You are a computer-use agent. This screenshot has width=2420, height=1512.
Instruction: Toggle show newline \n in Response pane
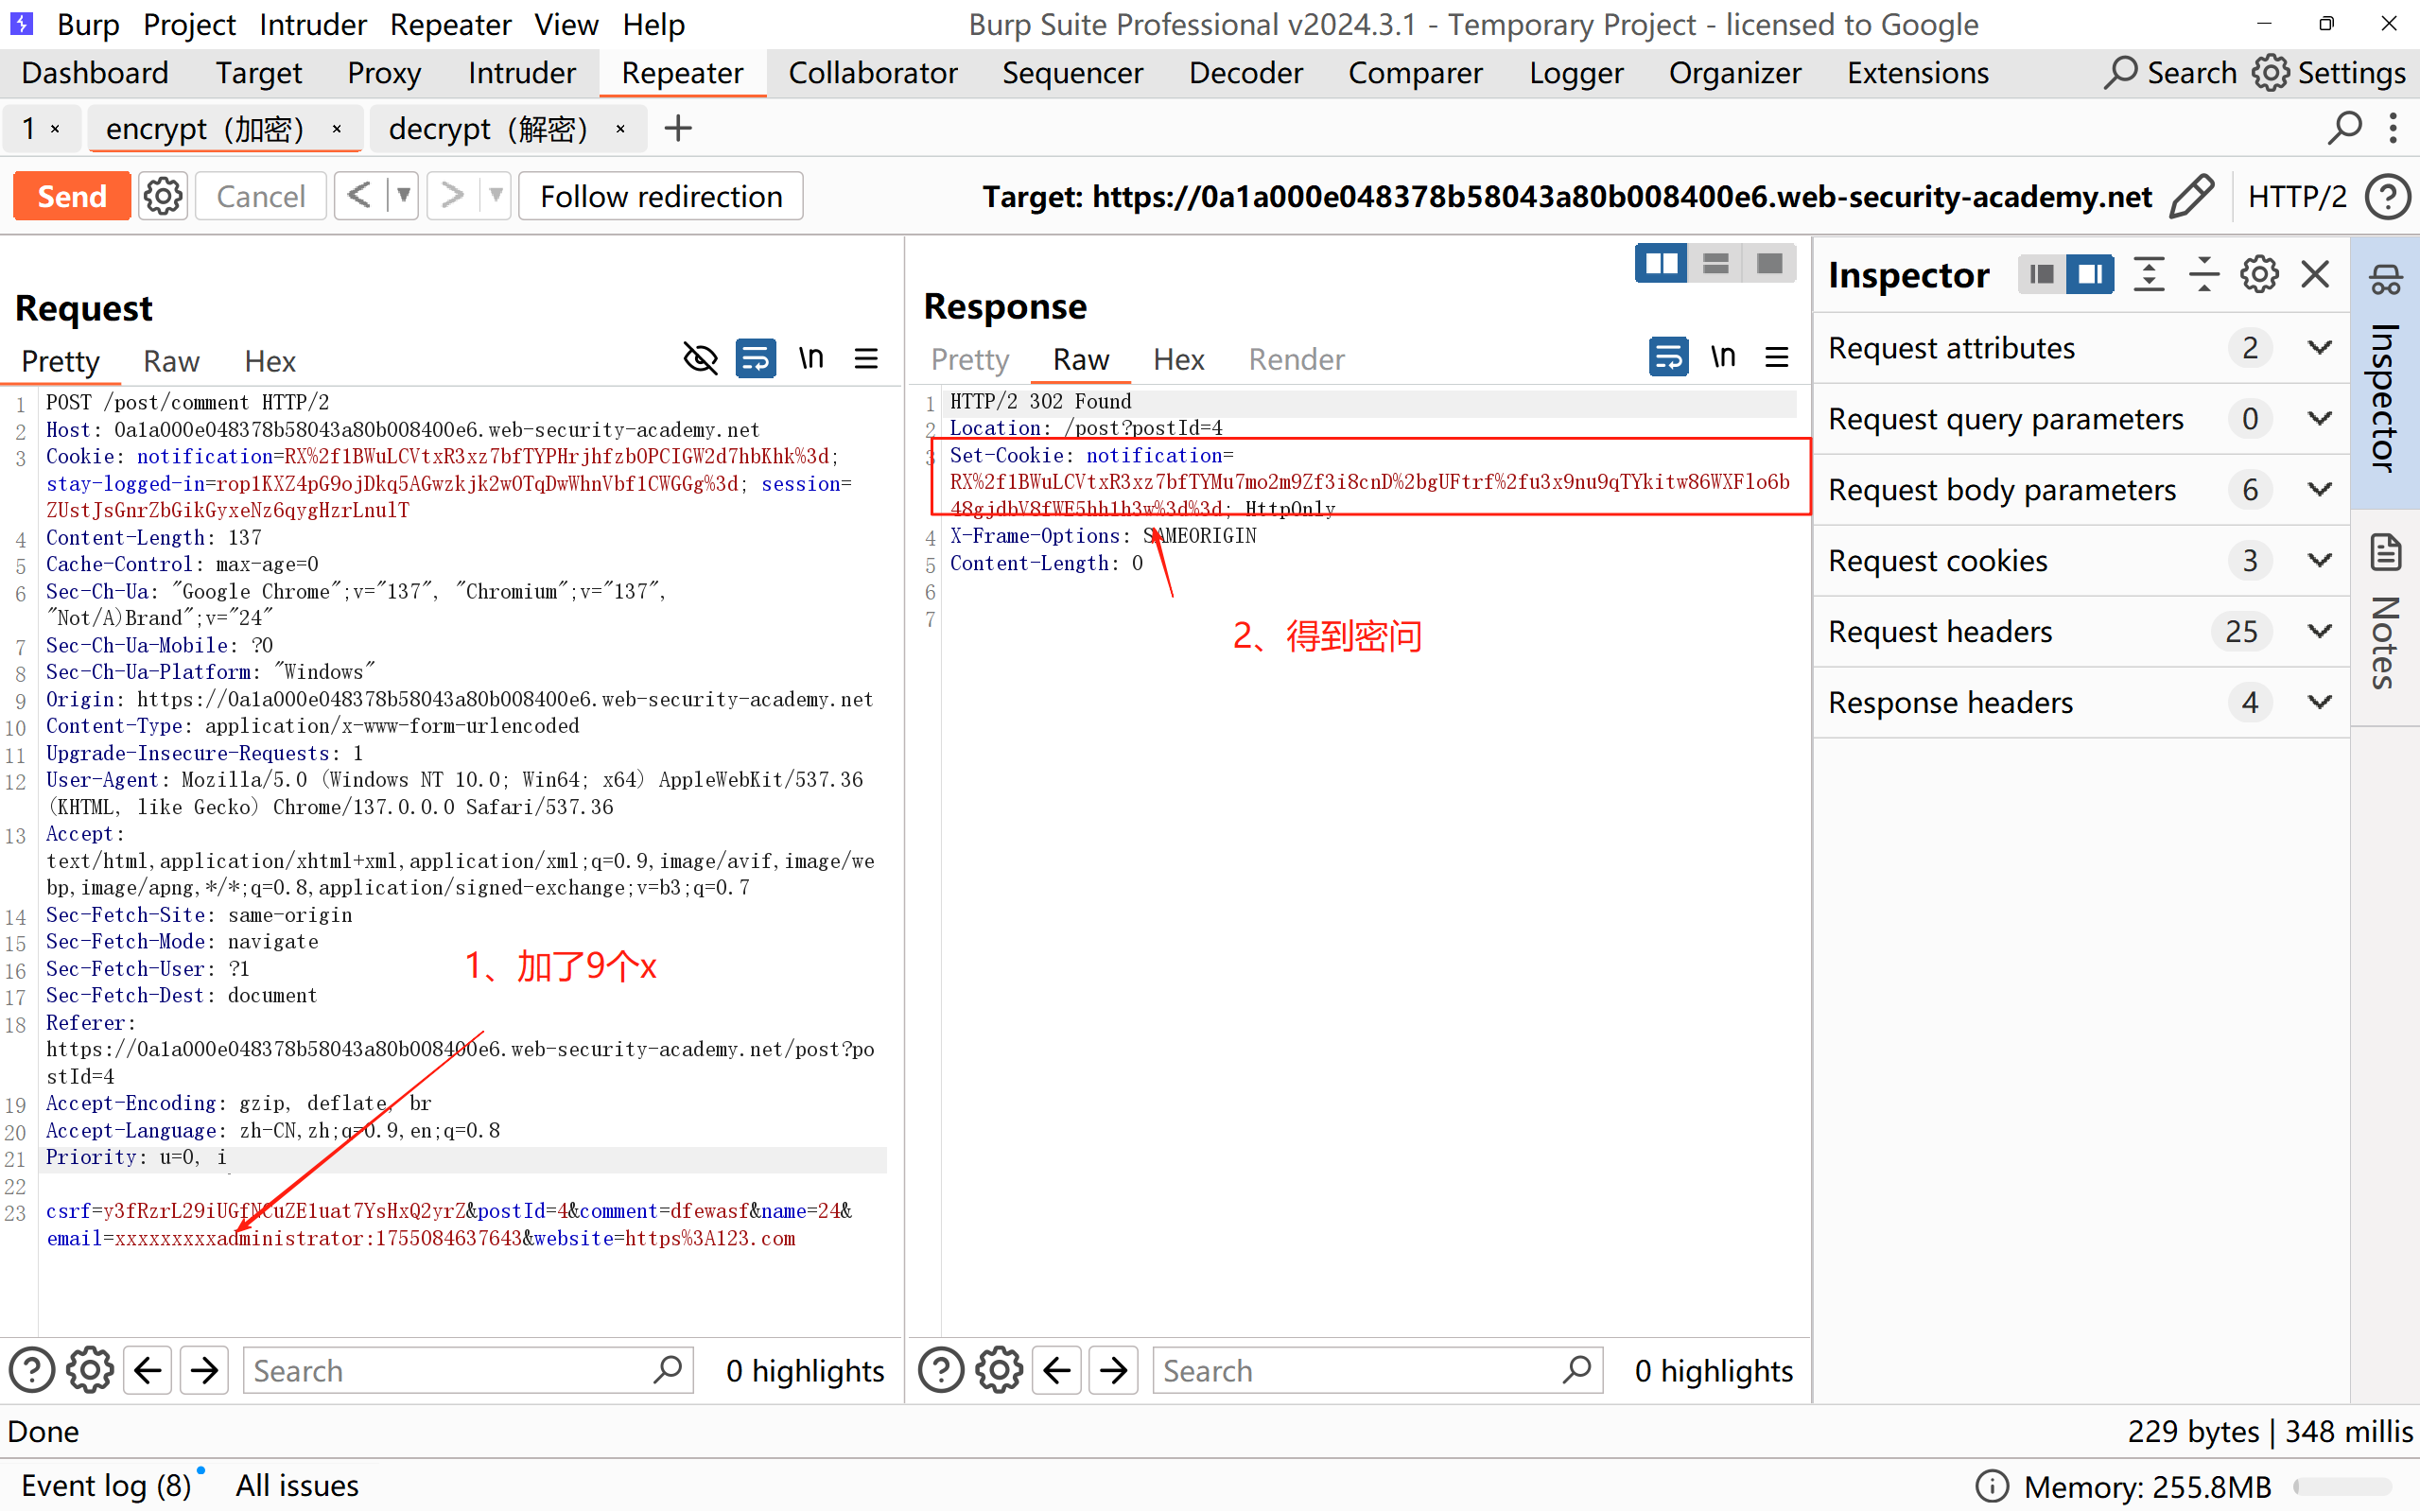[1722, 357]
